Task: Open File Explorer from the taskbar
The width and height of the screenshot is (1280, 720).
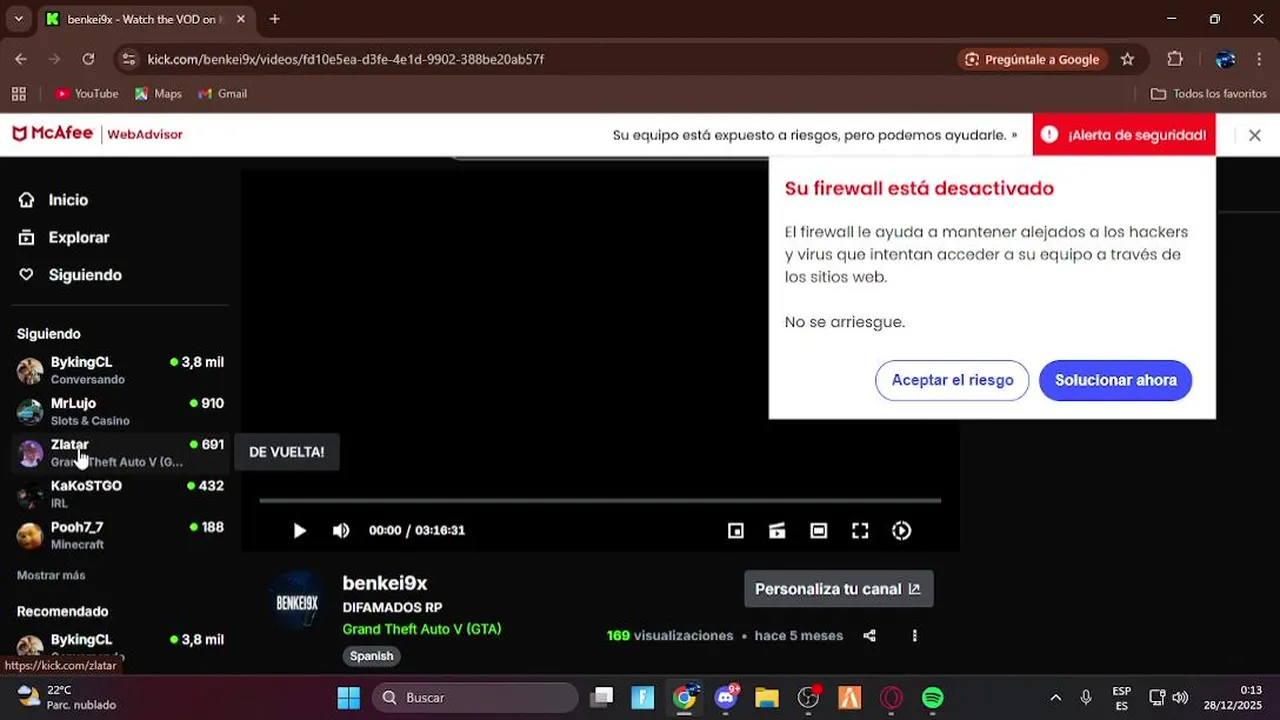Action: [x=767, y=698]
